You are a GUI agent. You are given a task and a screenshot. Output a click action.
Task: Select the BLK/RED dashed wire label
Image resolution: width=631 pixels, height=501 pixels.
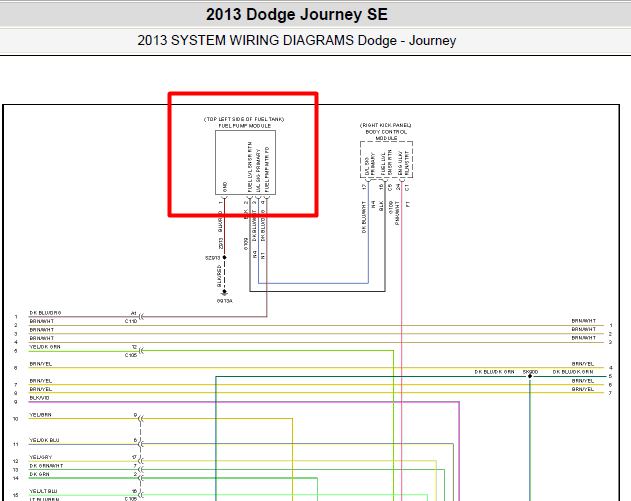[219, 276]
